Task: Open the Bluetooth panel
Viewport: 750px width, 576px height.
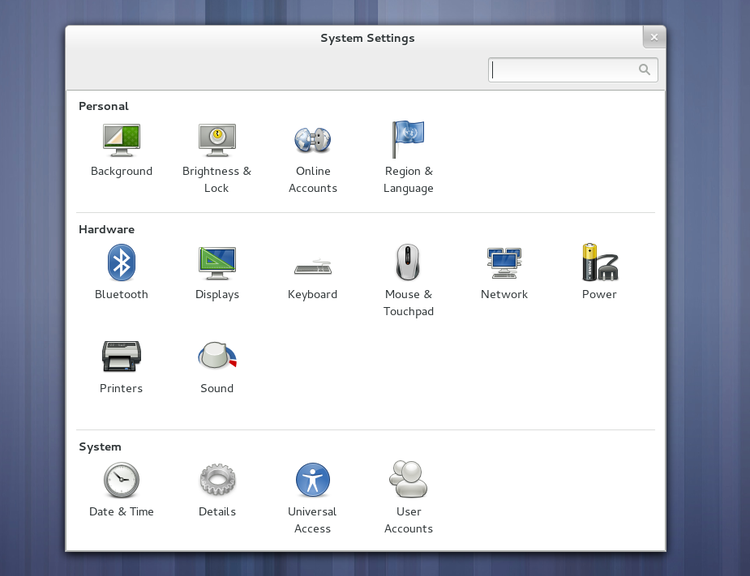Action: coord(121,264)
